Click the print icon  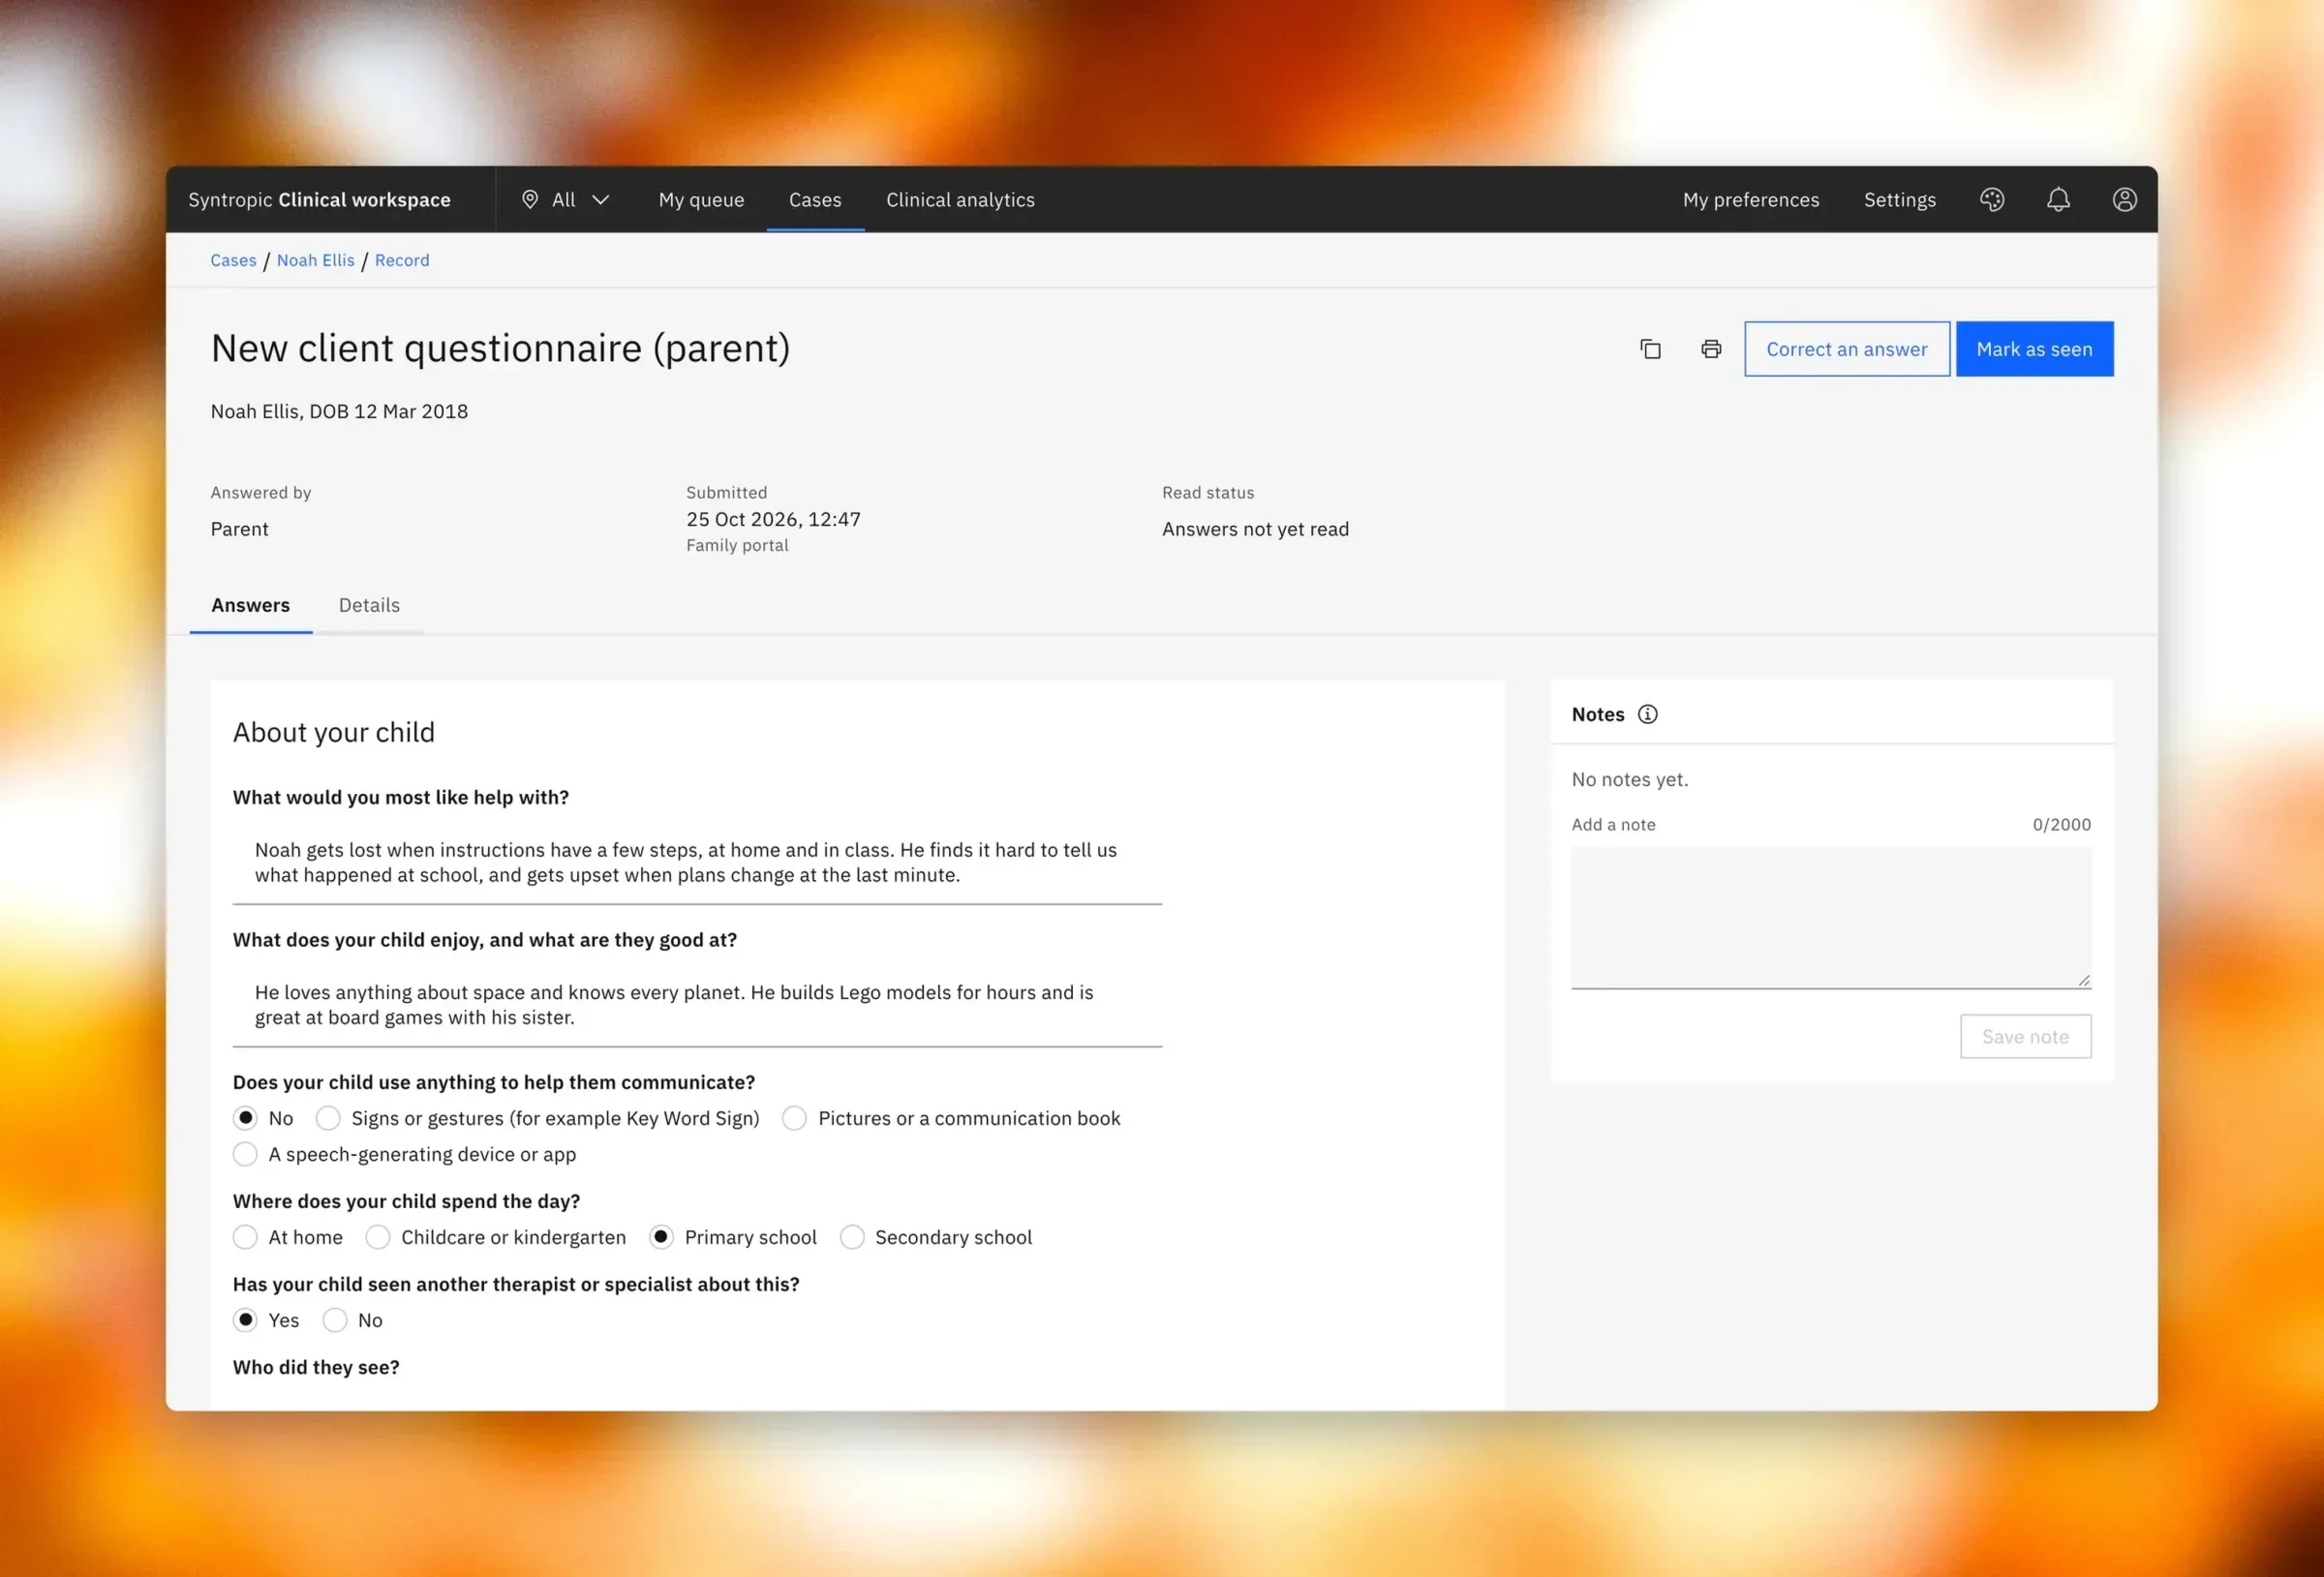point(1711,349)
